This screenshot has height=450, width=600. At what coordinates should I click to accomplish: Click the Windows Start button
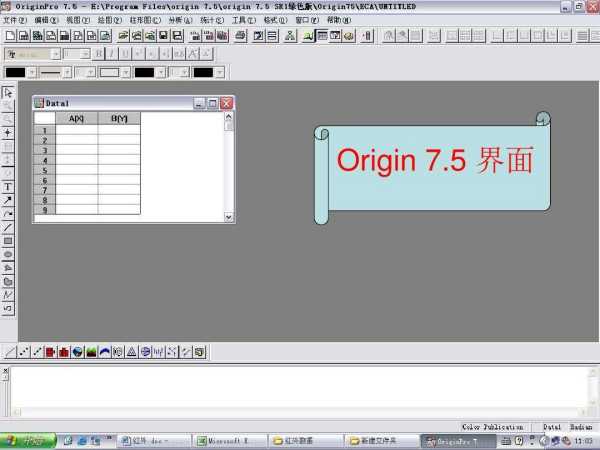point(28,441)
